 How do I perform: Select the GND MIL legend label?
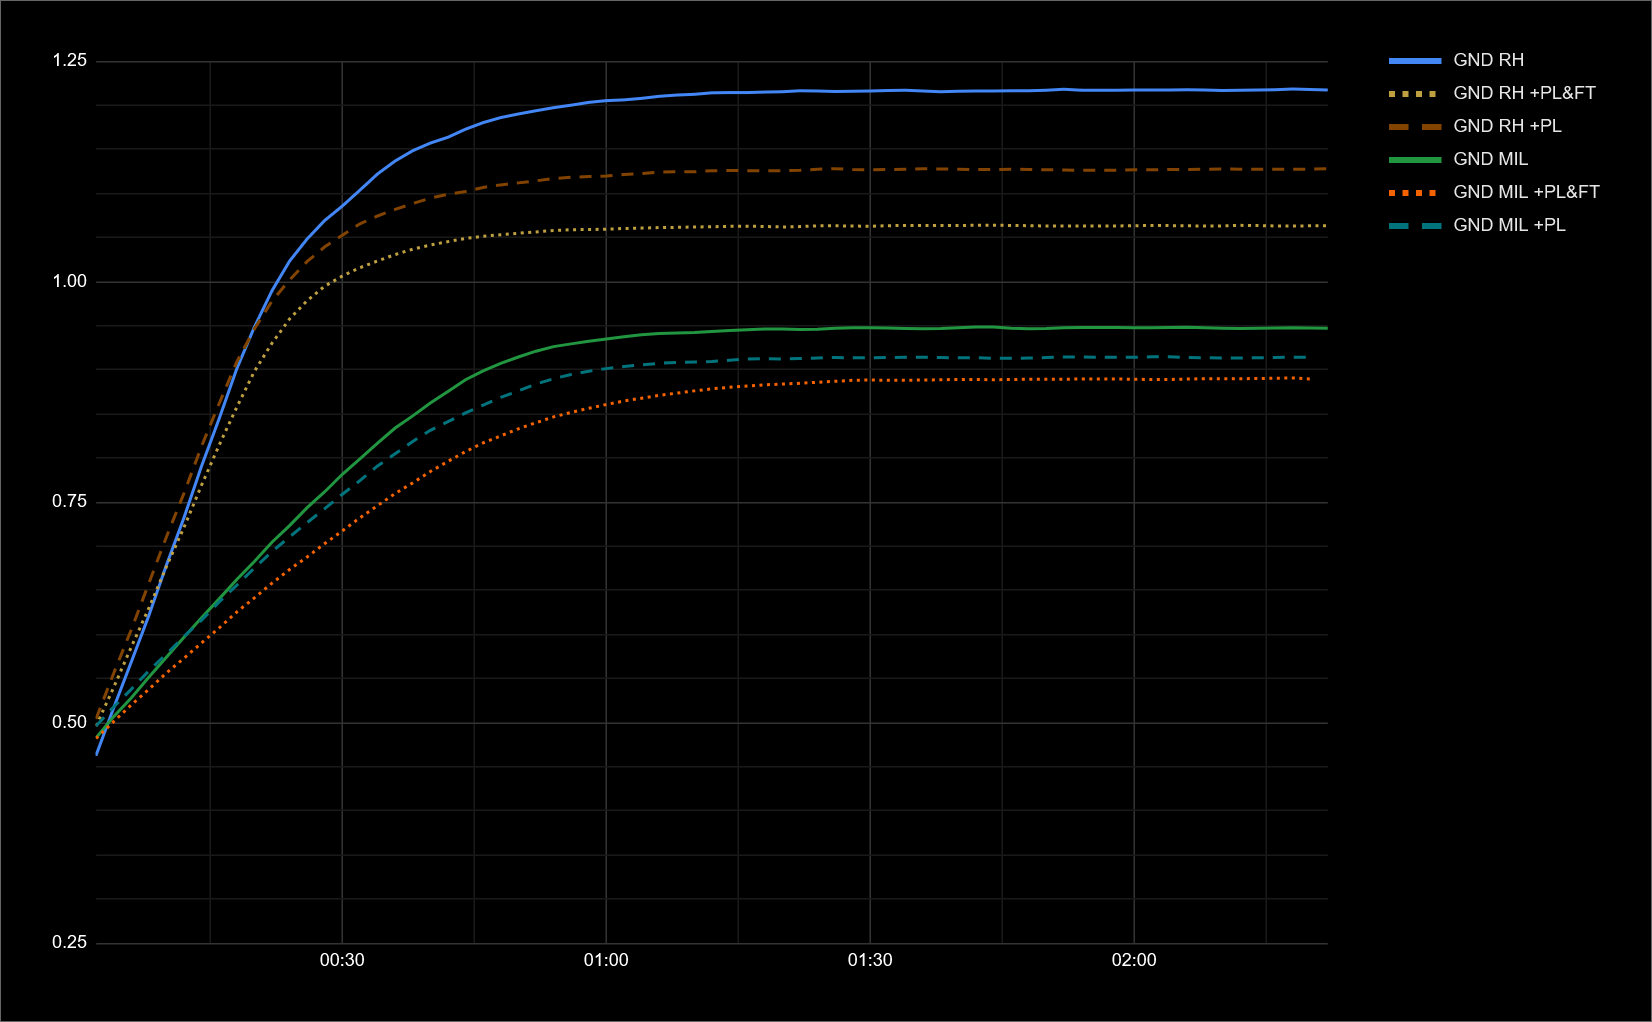pyautogui.click(x=1490, y=159)
